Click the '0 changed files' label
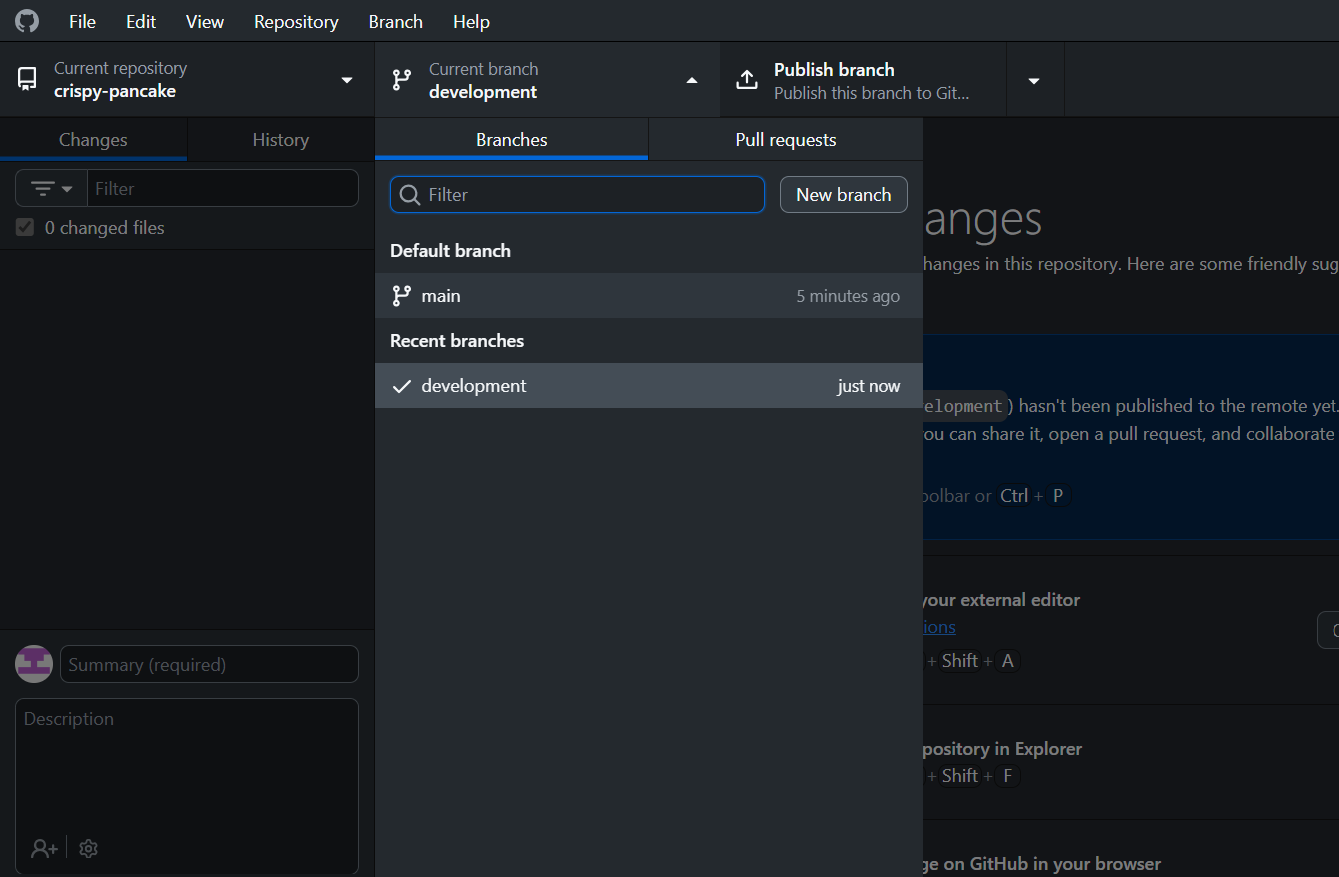The width and height of the screenshot is (1339, 877). coord(105,228)
